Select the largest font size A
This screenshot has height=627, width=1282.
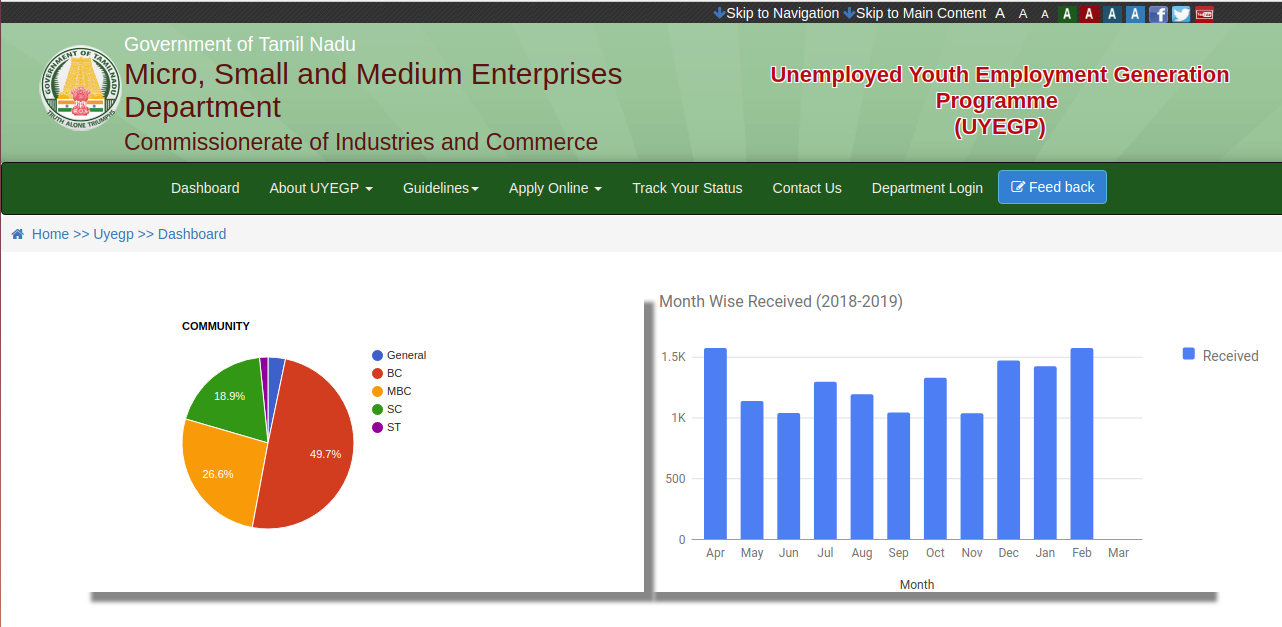1000,14
